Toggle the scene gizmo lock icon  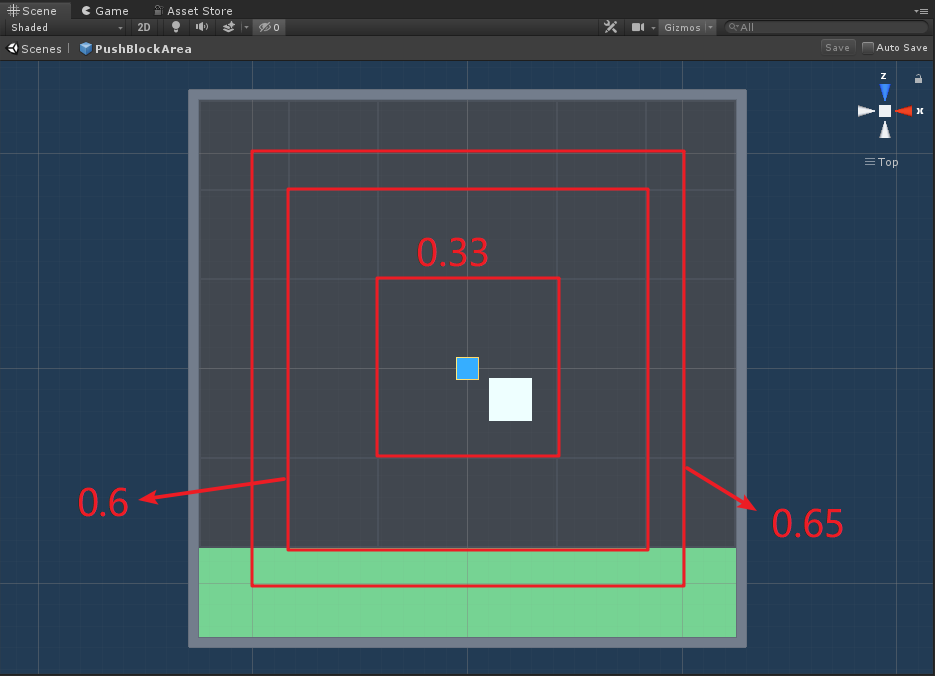(918, 79)
